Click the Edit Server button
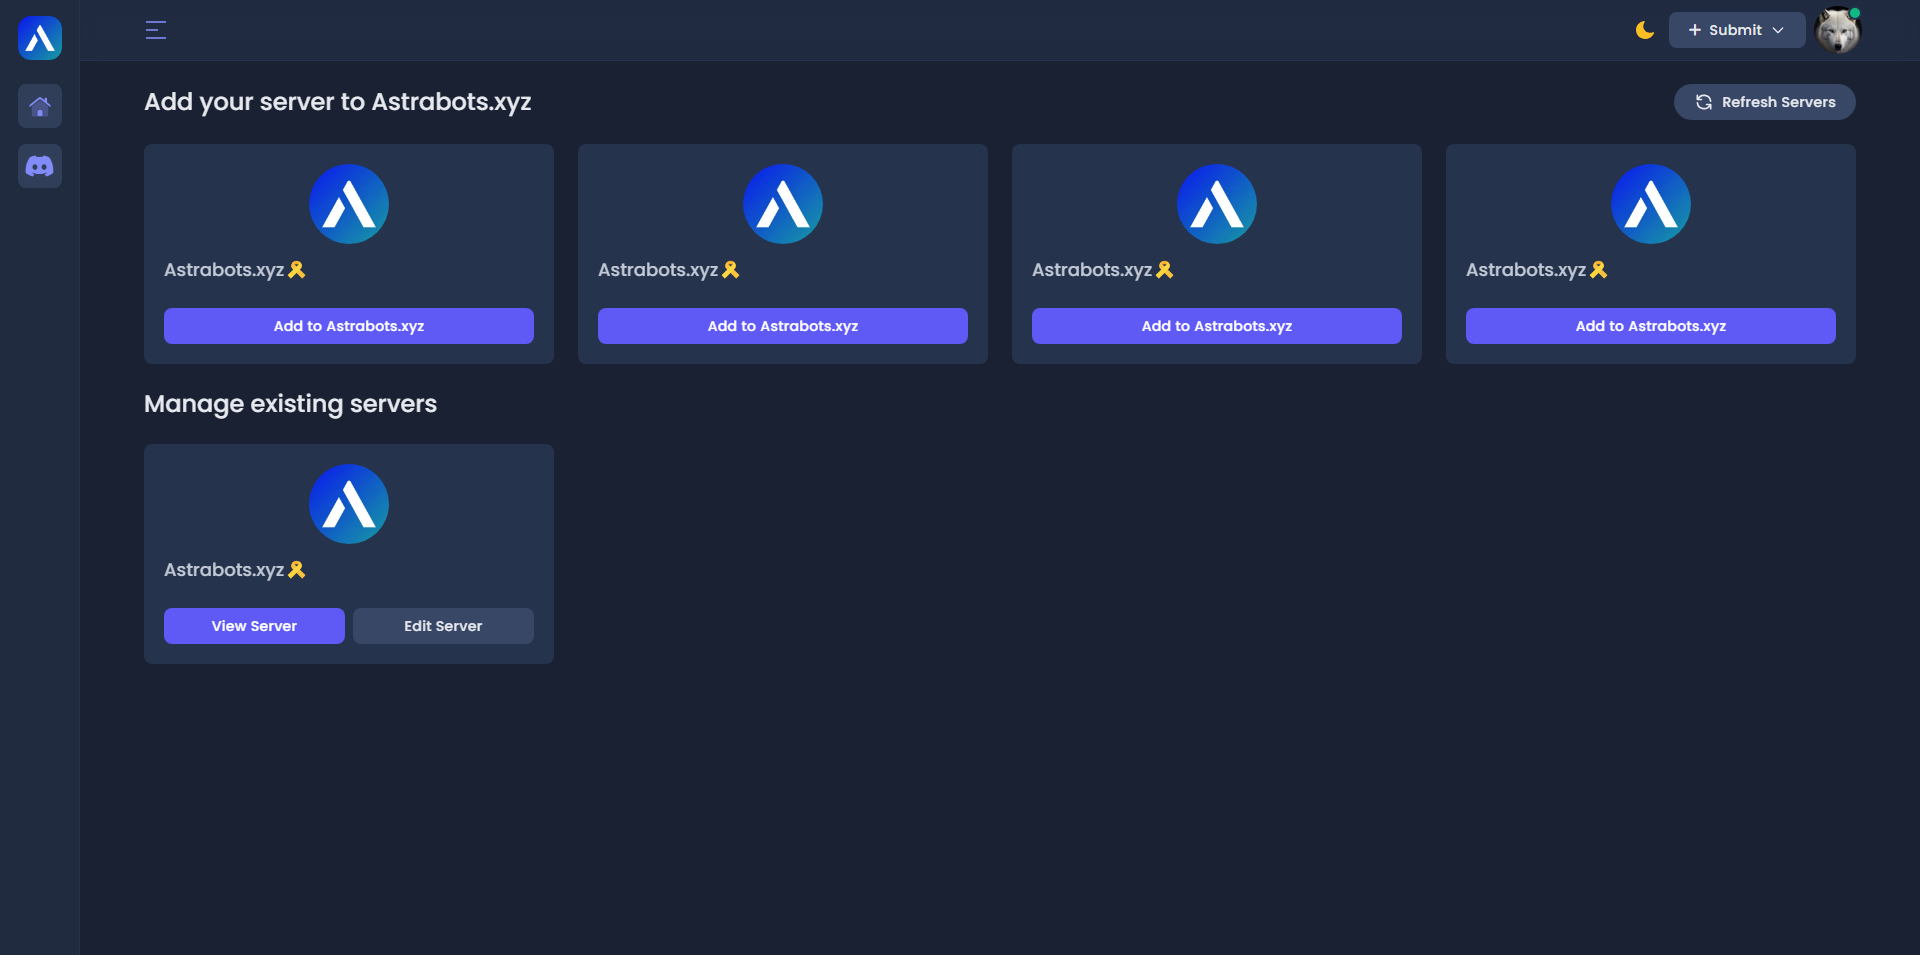This screenshot has width=1920, height=955. point(443,626)
